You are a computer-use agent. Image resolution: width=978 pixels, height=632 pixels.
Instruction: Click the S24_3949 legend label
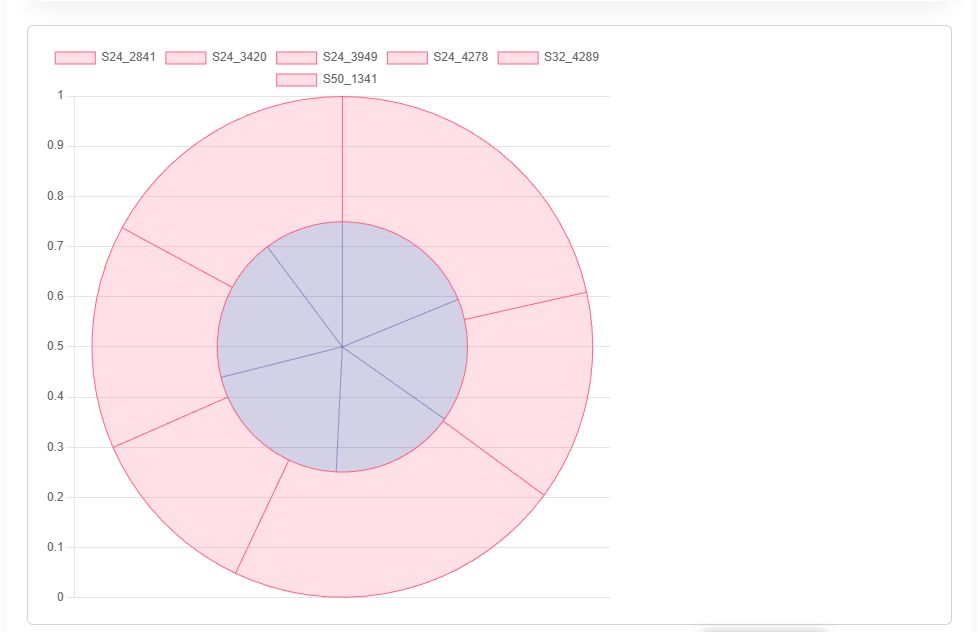350,57
